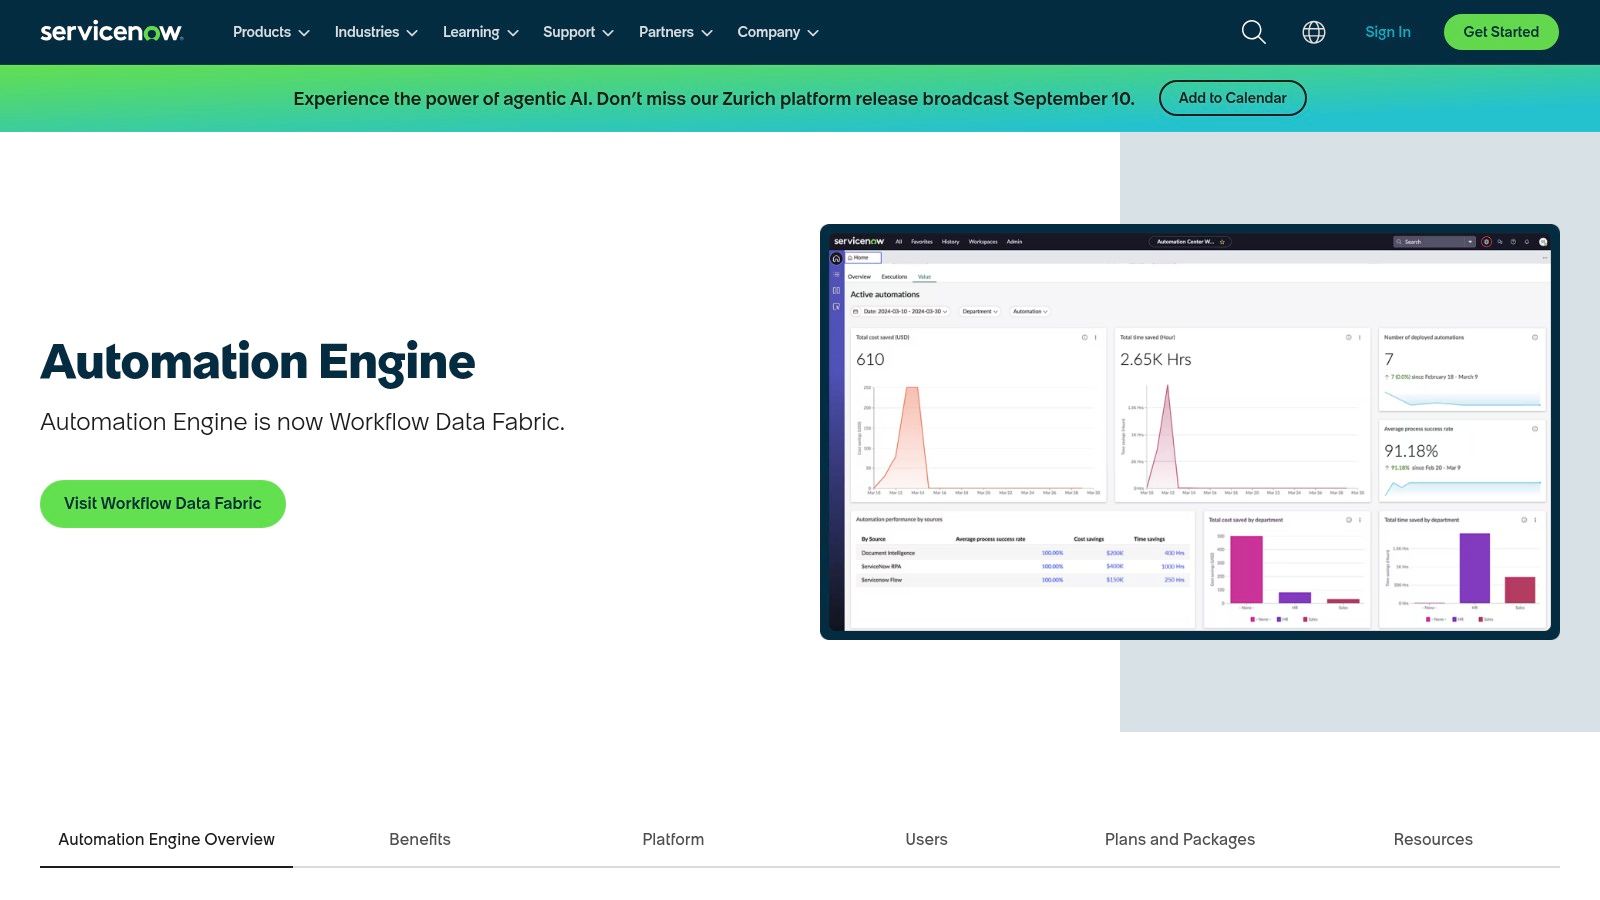Screen dimensions: 1600x900
Task: Open the search magnifier icon
Action: point(1253,32)
